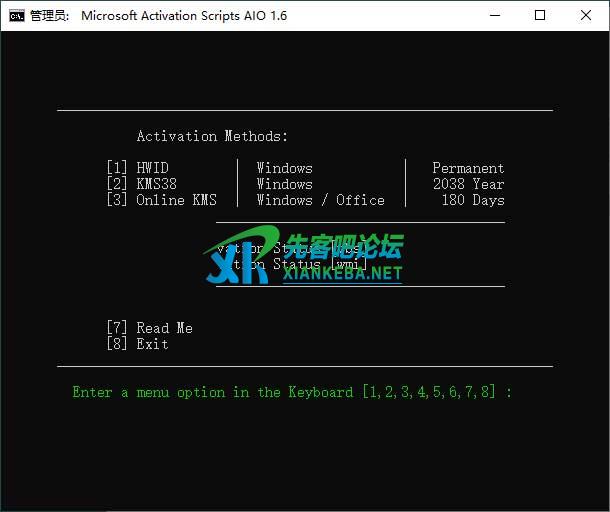Image resolution: width=610 pixels, height=512 pixels.
Task: Click the Activation Methods heading
Action: (212, 136)
